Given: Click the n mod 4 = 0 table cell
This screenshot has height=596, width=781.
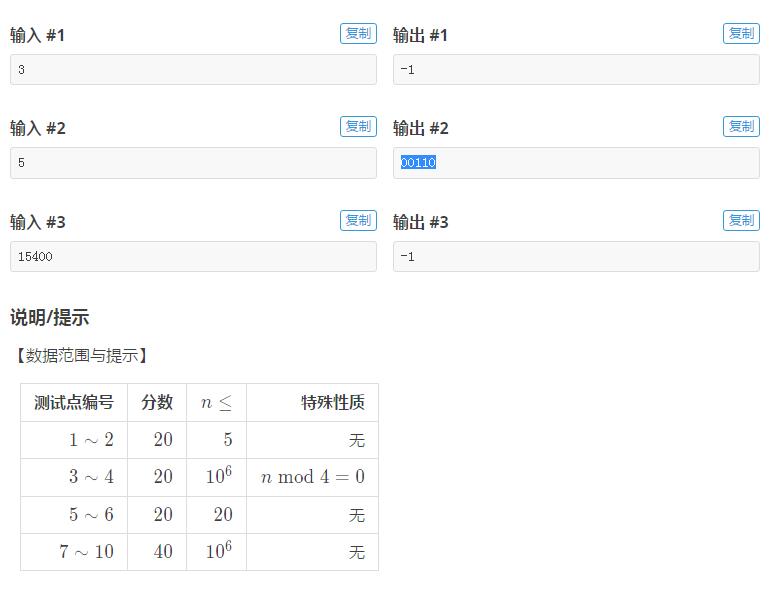Looking at the screenshot, I should [x=312, y=477].
